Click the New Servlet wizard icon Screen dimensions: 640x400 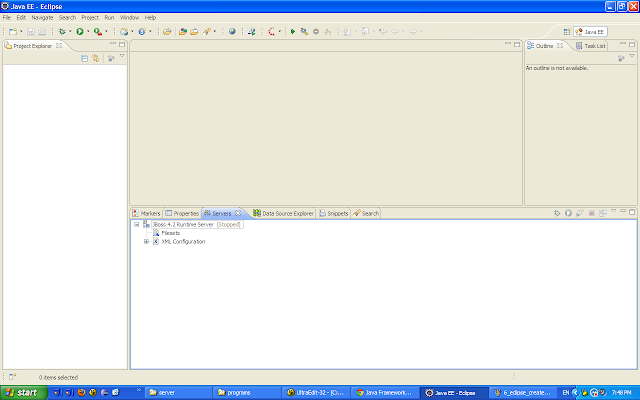(x=142, y=31)
